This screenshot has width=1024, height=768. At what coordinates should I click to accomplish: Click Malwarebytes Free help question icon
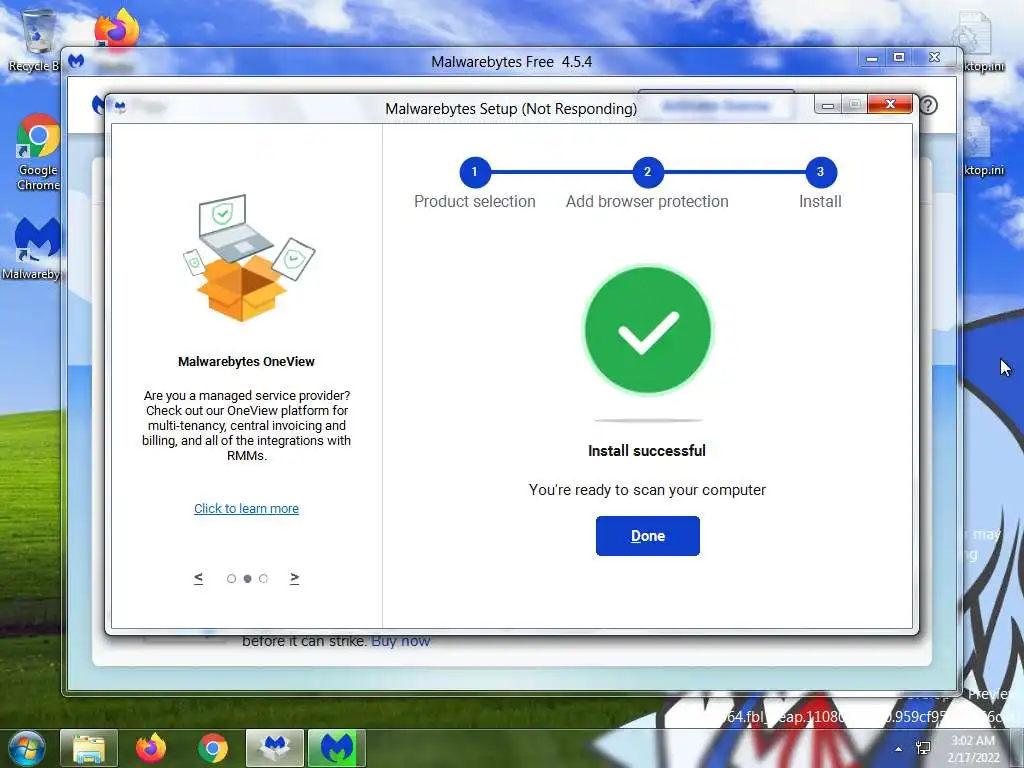click(x=928, y=105)
